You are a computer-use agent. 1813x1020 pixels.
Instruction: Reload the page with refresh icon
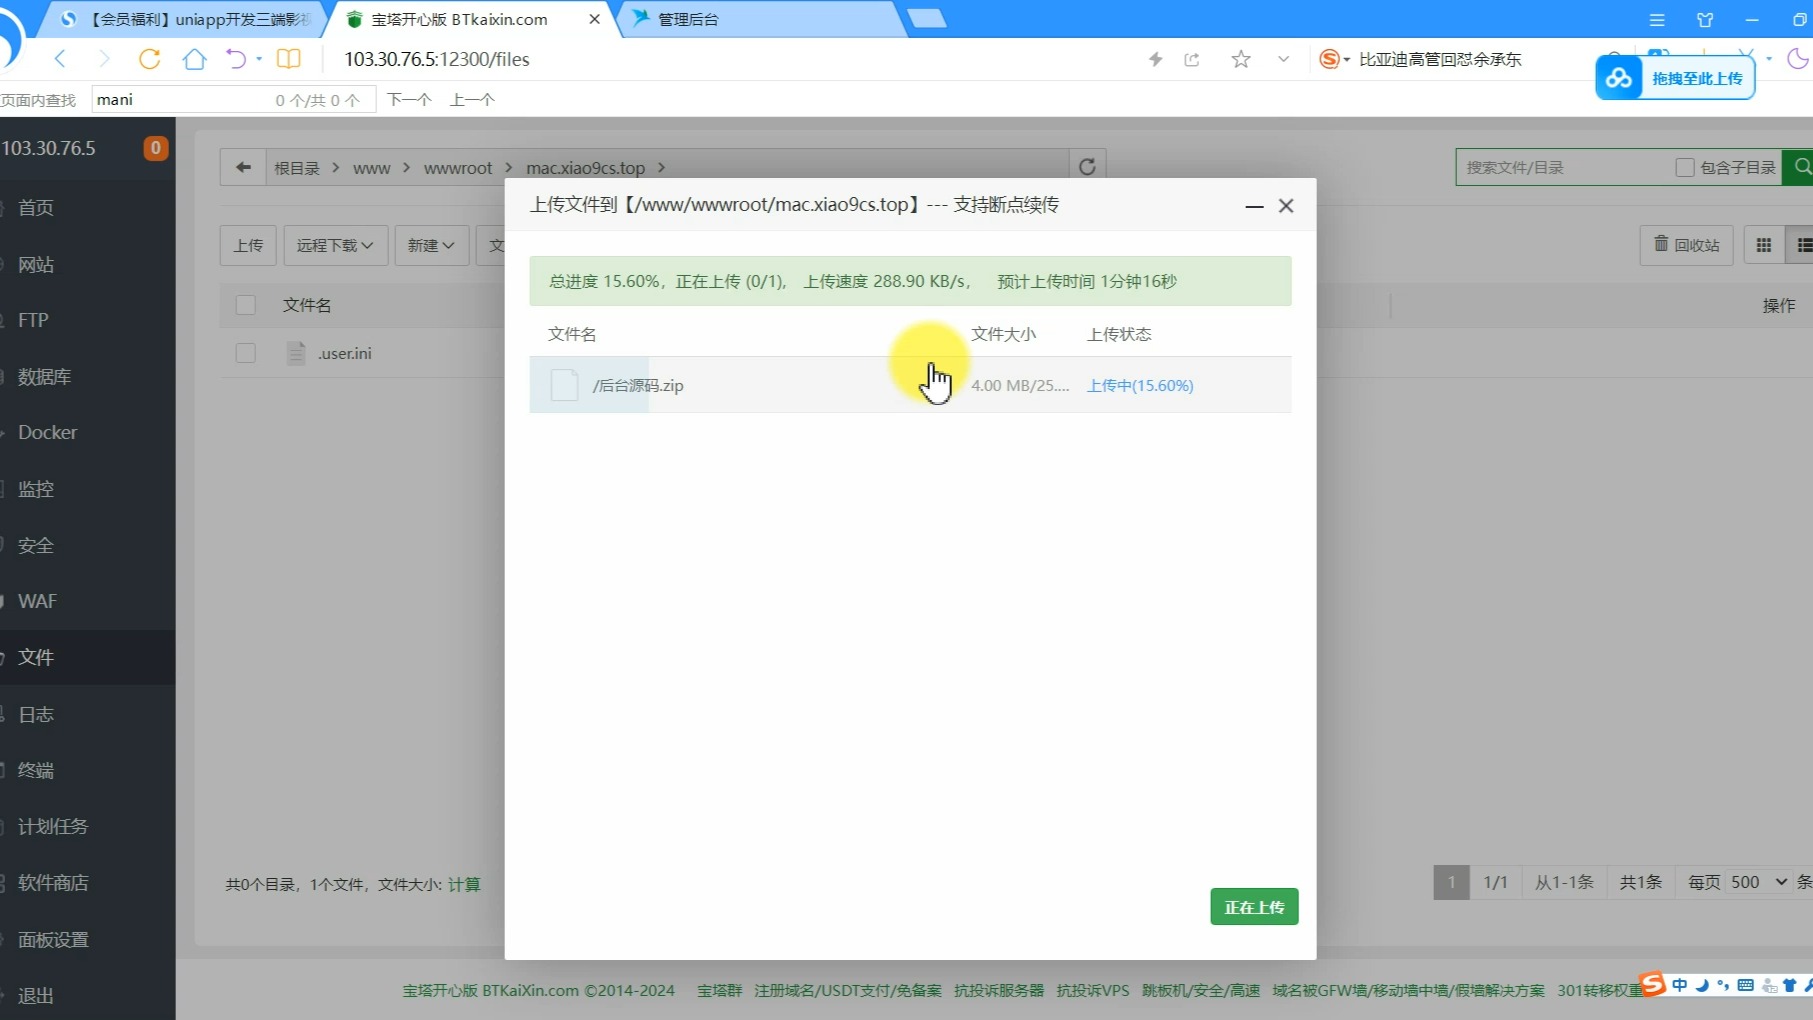coord(149,59)
